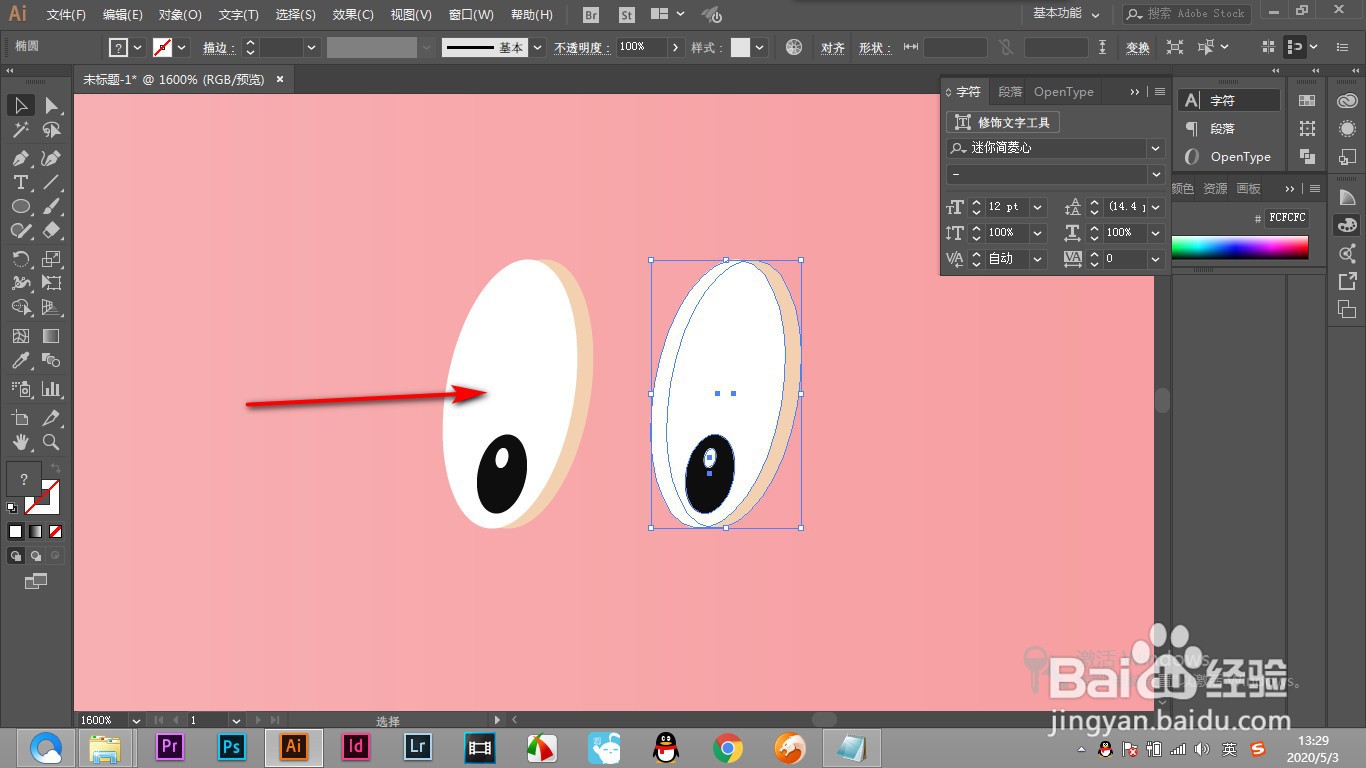Open the font size 12 pt dropdown

click(x=1037, y=207)
